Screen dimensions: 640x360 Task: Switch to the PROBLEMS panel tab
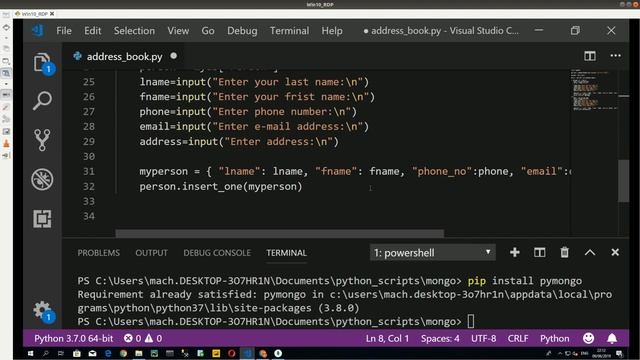99,253
